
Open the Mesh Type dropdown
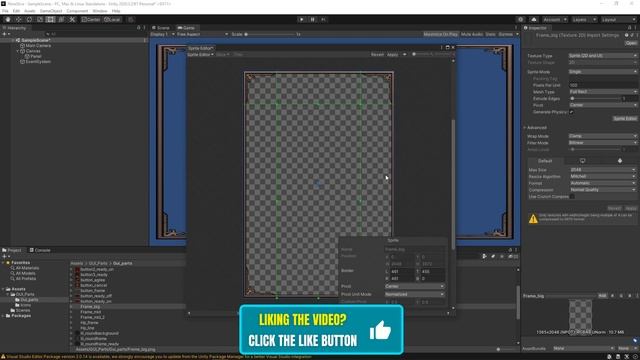coord(603,92)
